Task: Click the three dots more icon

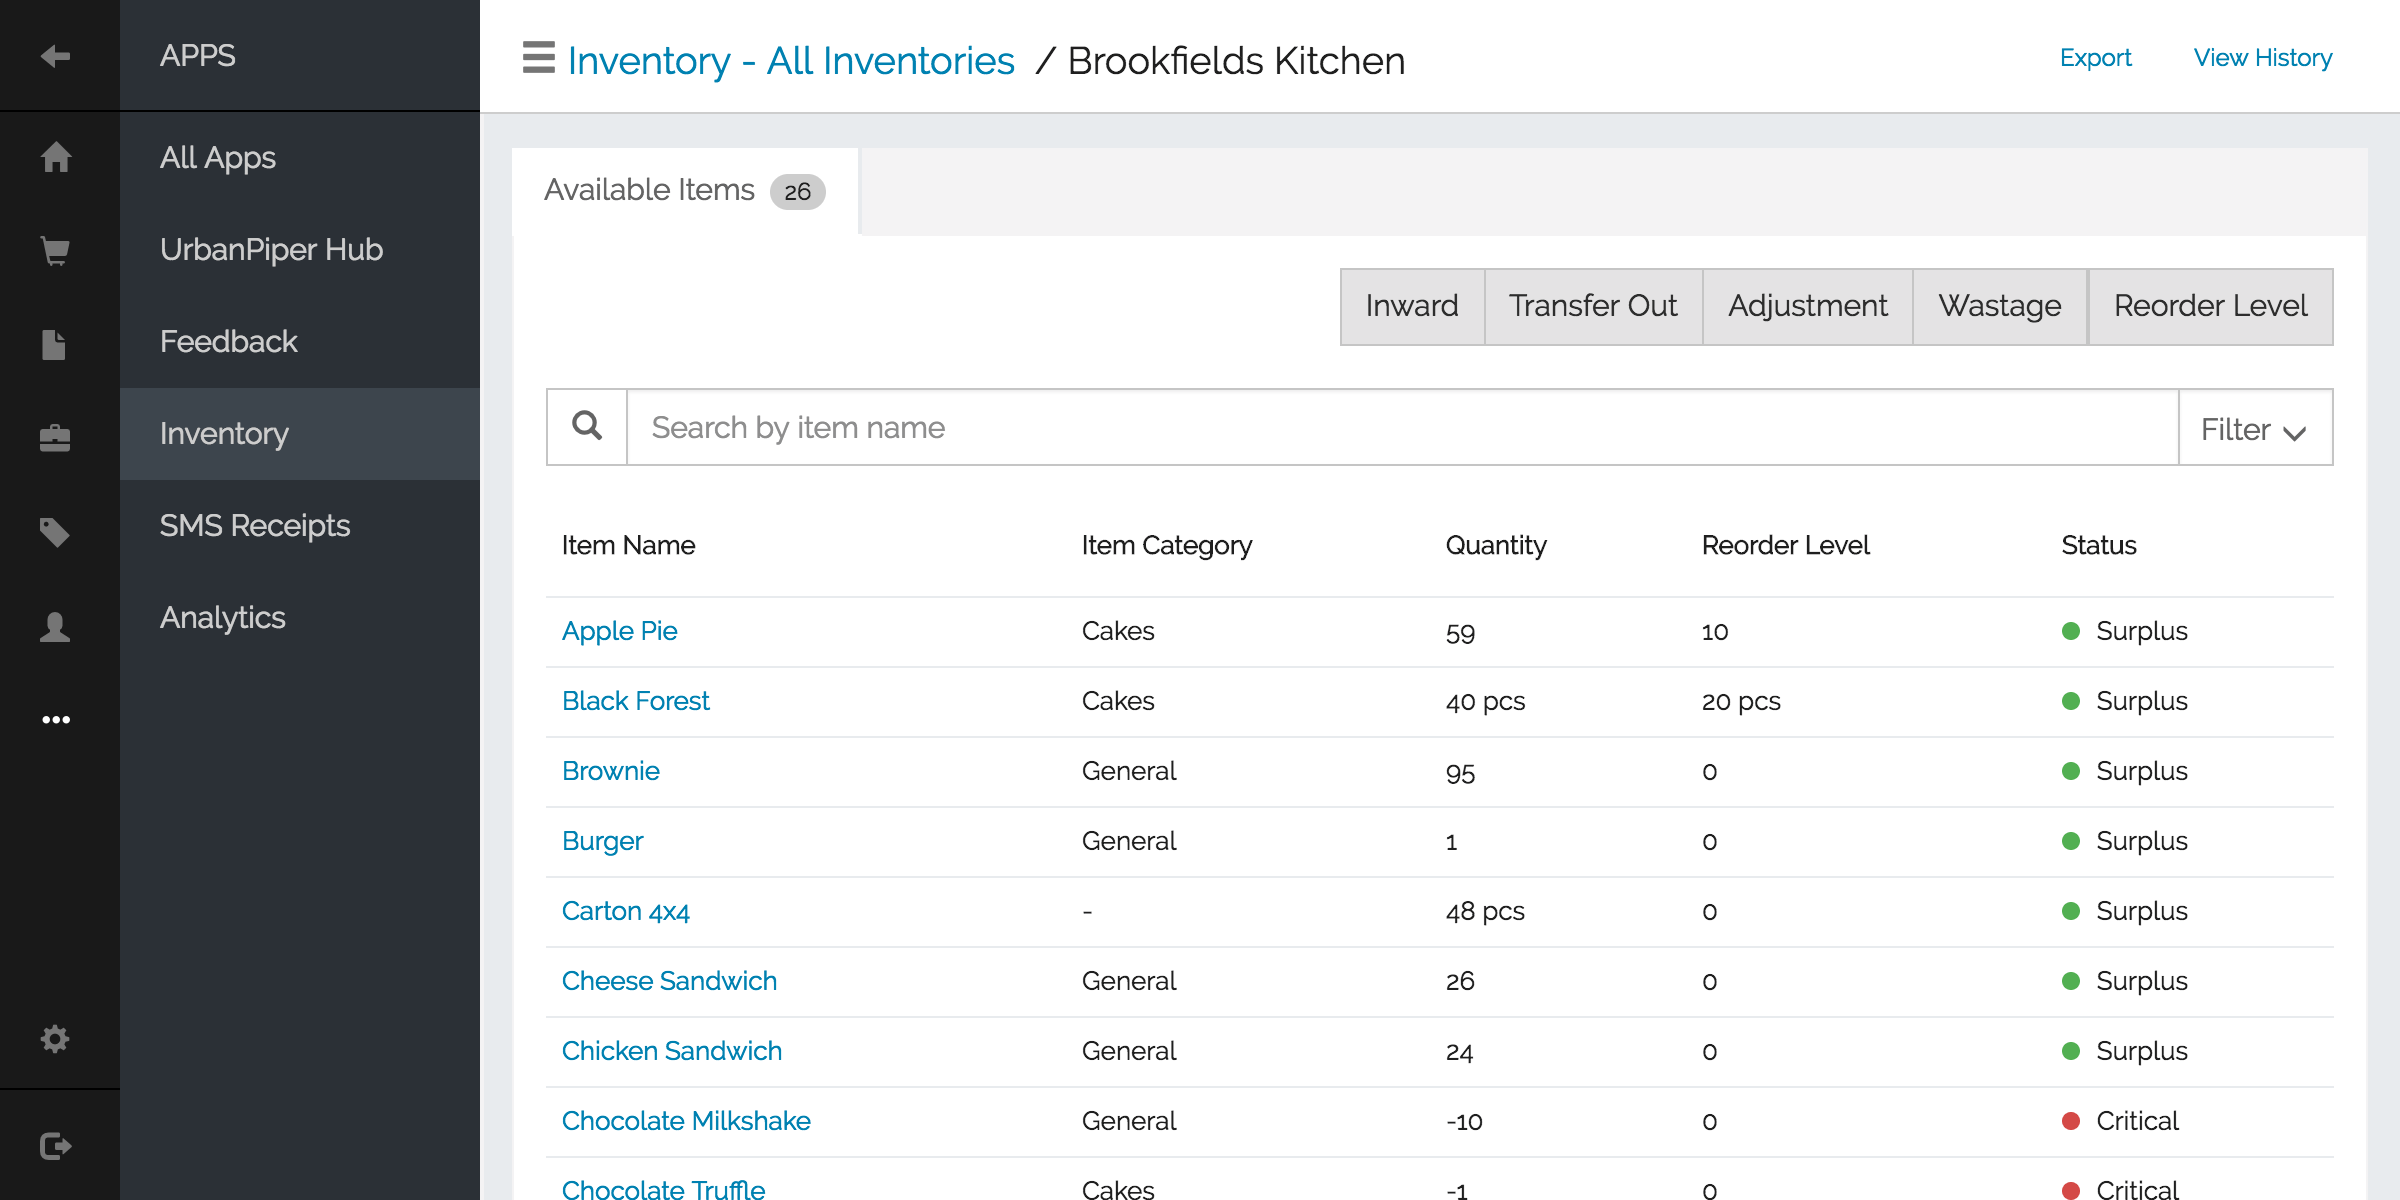Action: [x=56, y=720]
